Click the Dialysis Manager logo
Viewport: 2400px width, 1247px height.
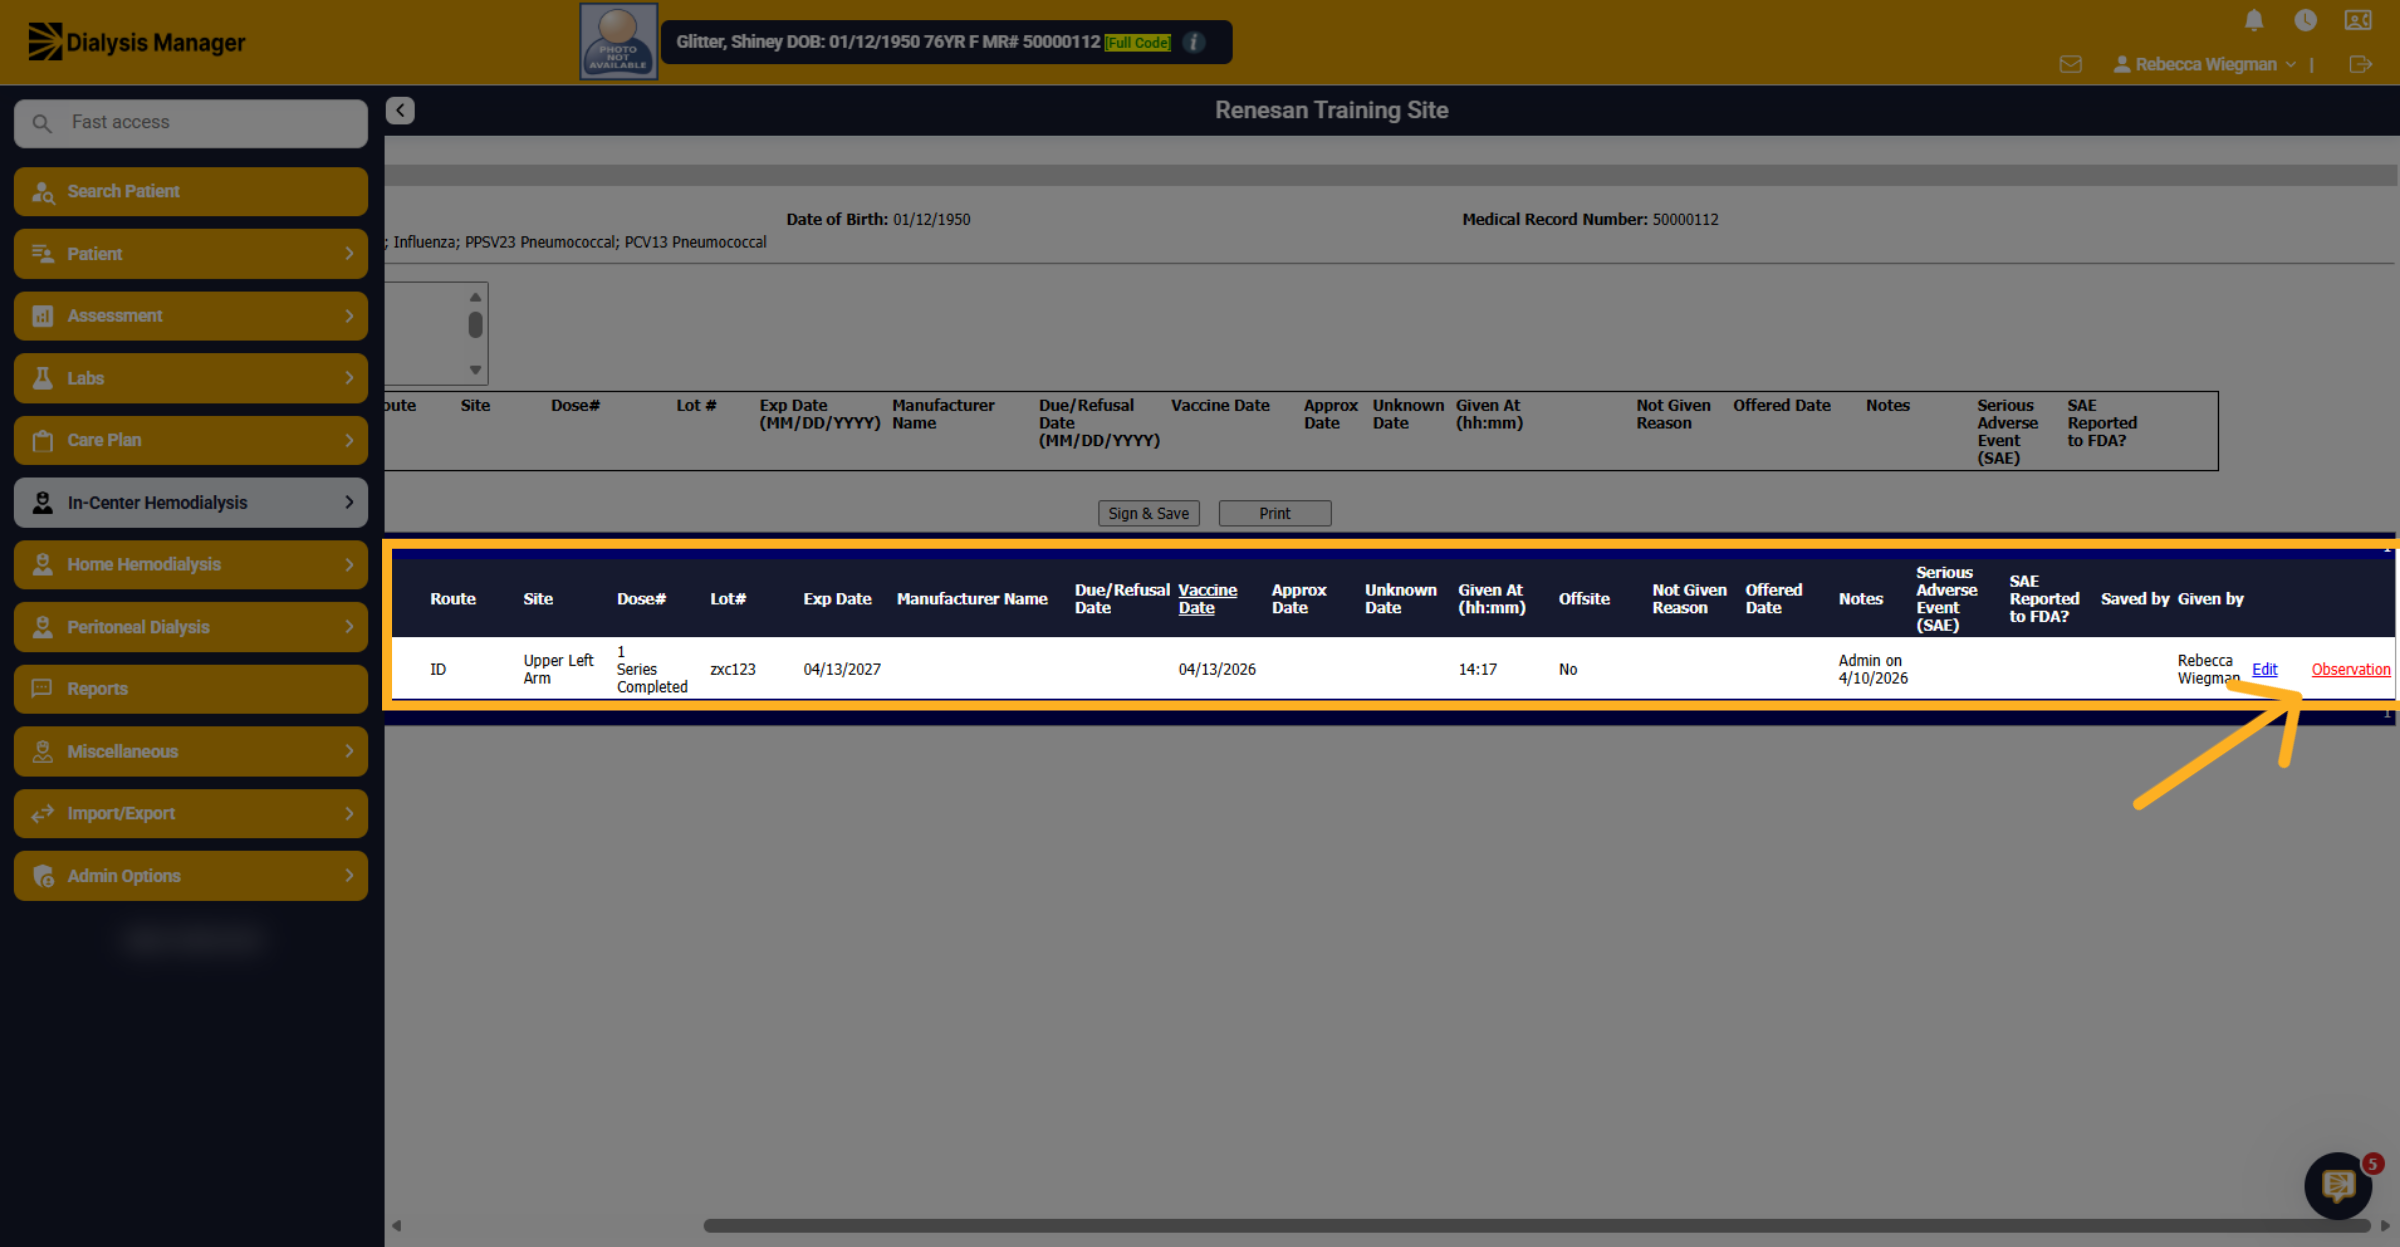tap(137, 42)
